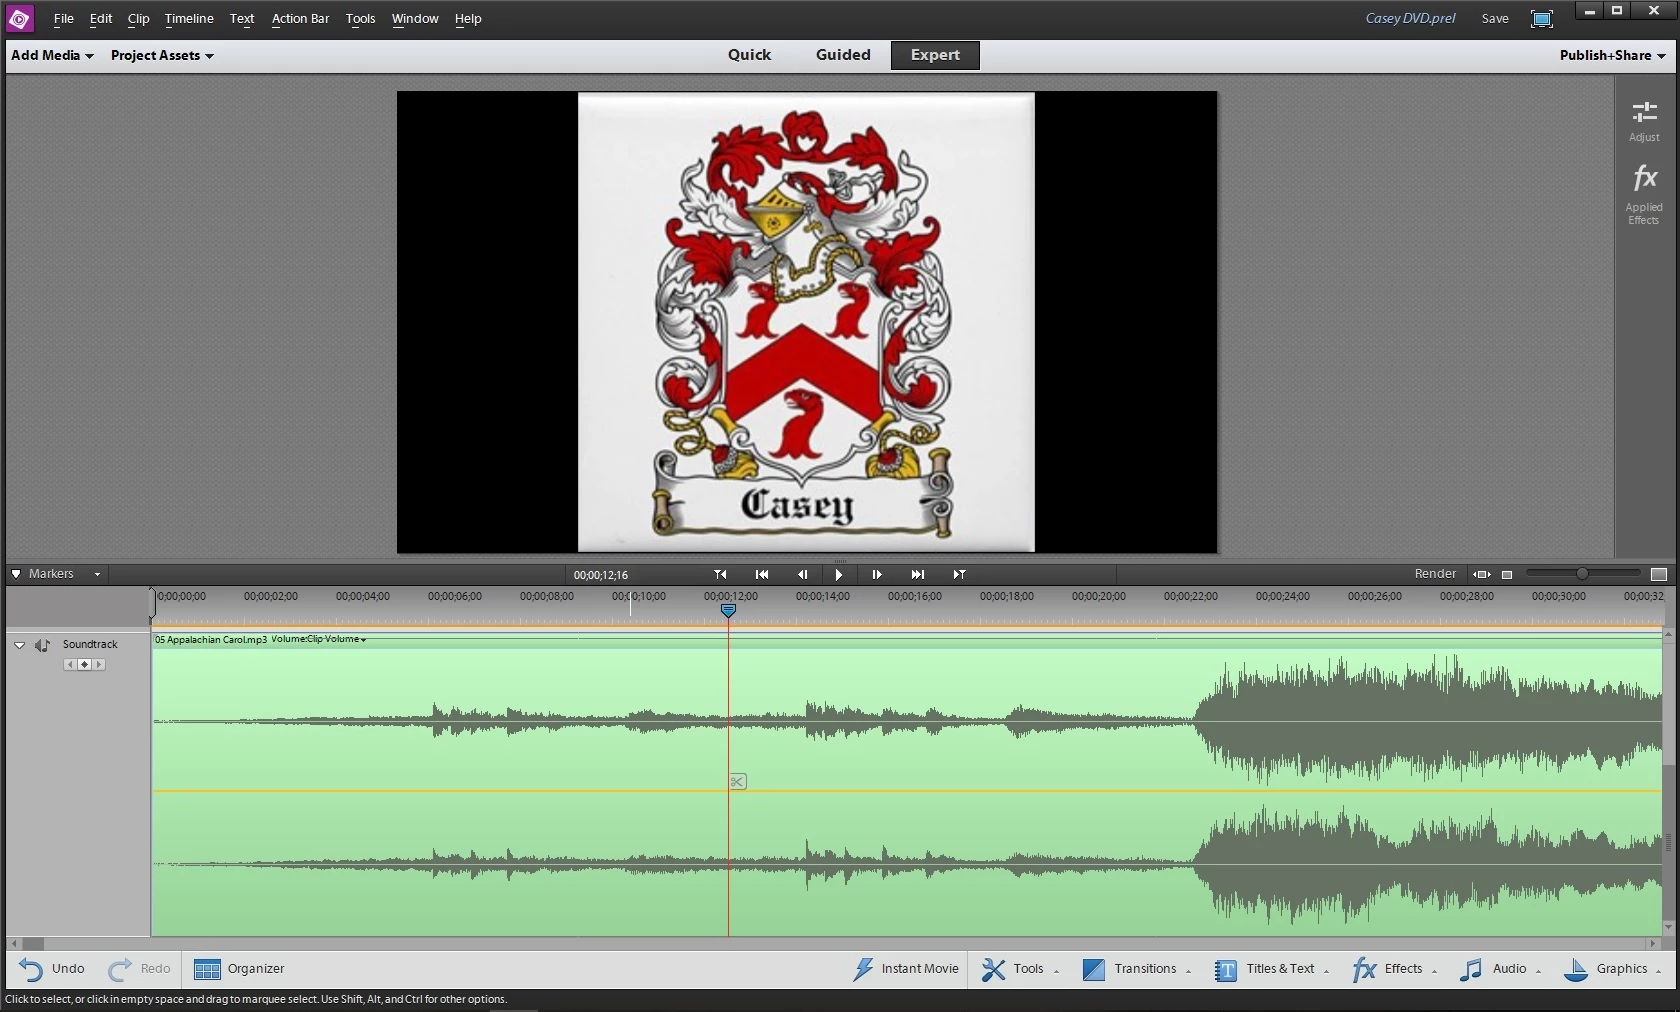
Task: Click the timeline zoom slider handle
Action: coord(1582,574)
